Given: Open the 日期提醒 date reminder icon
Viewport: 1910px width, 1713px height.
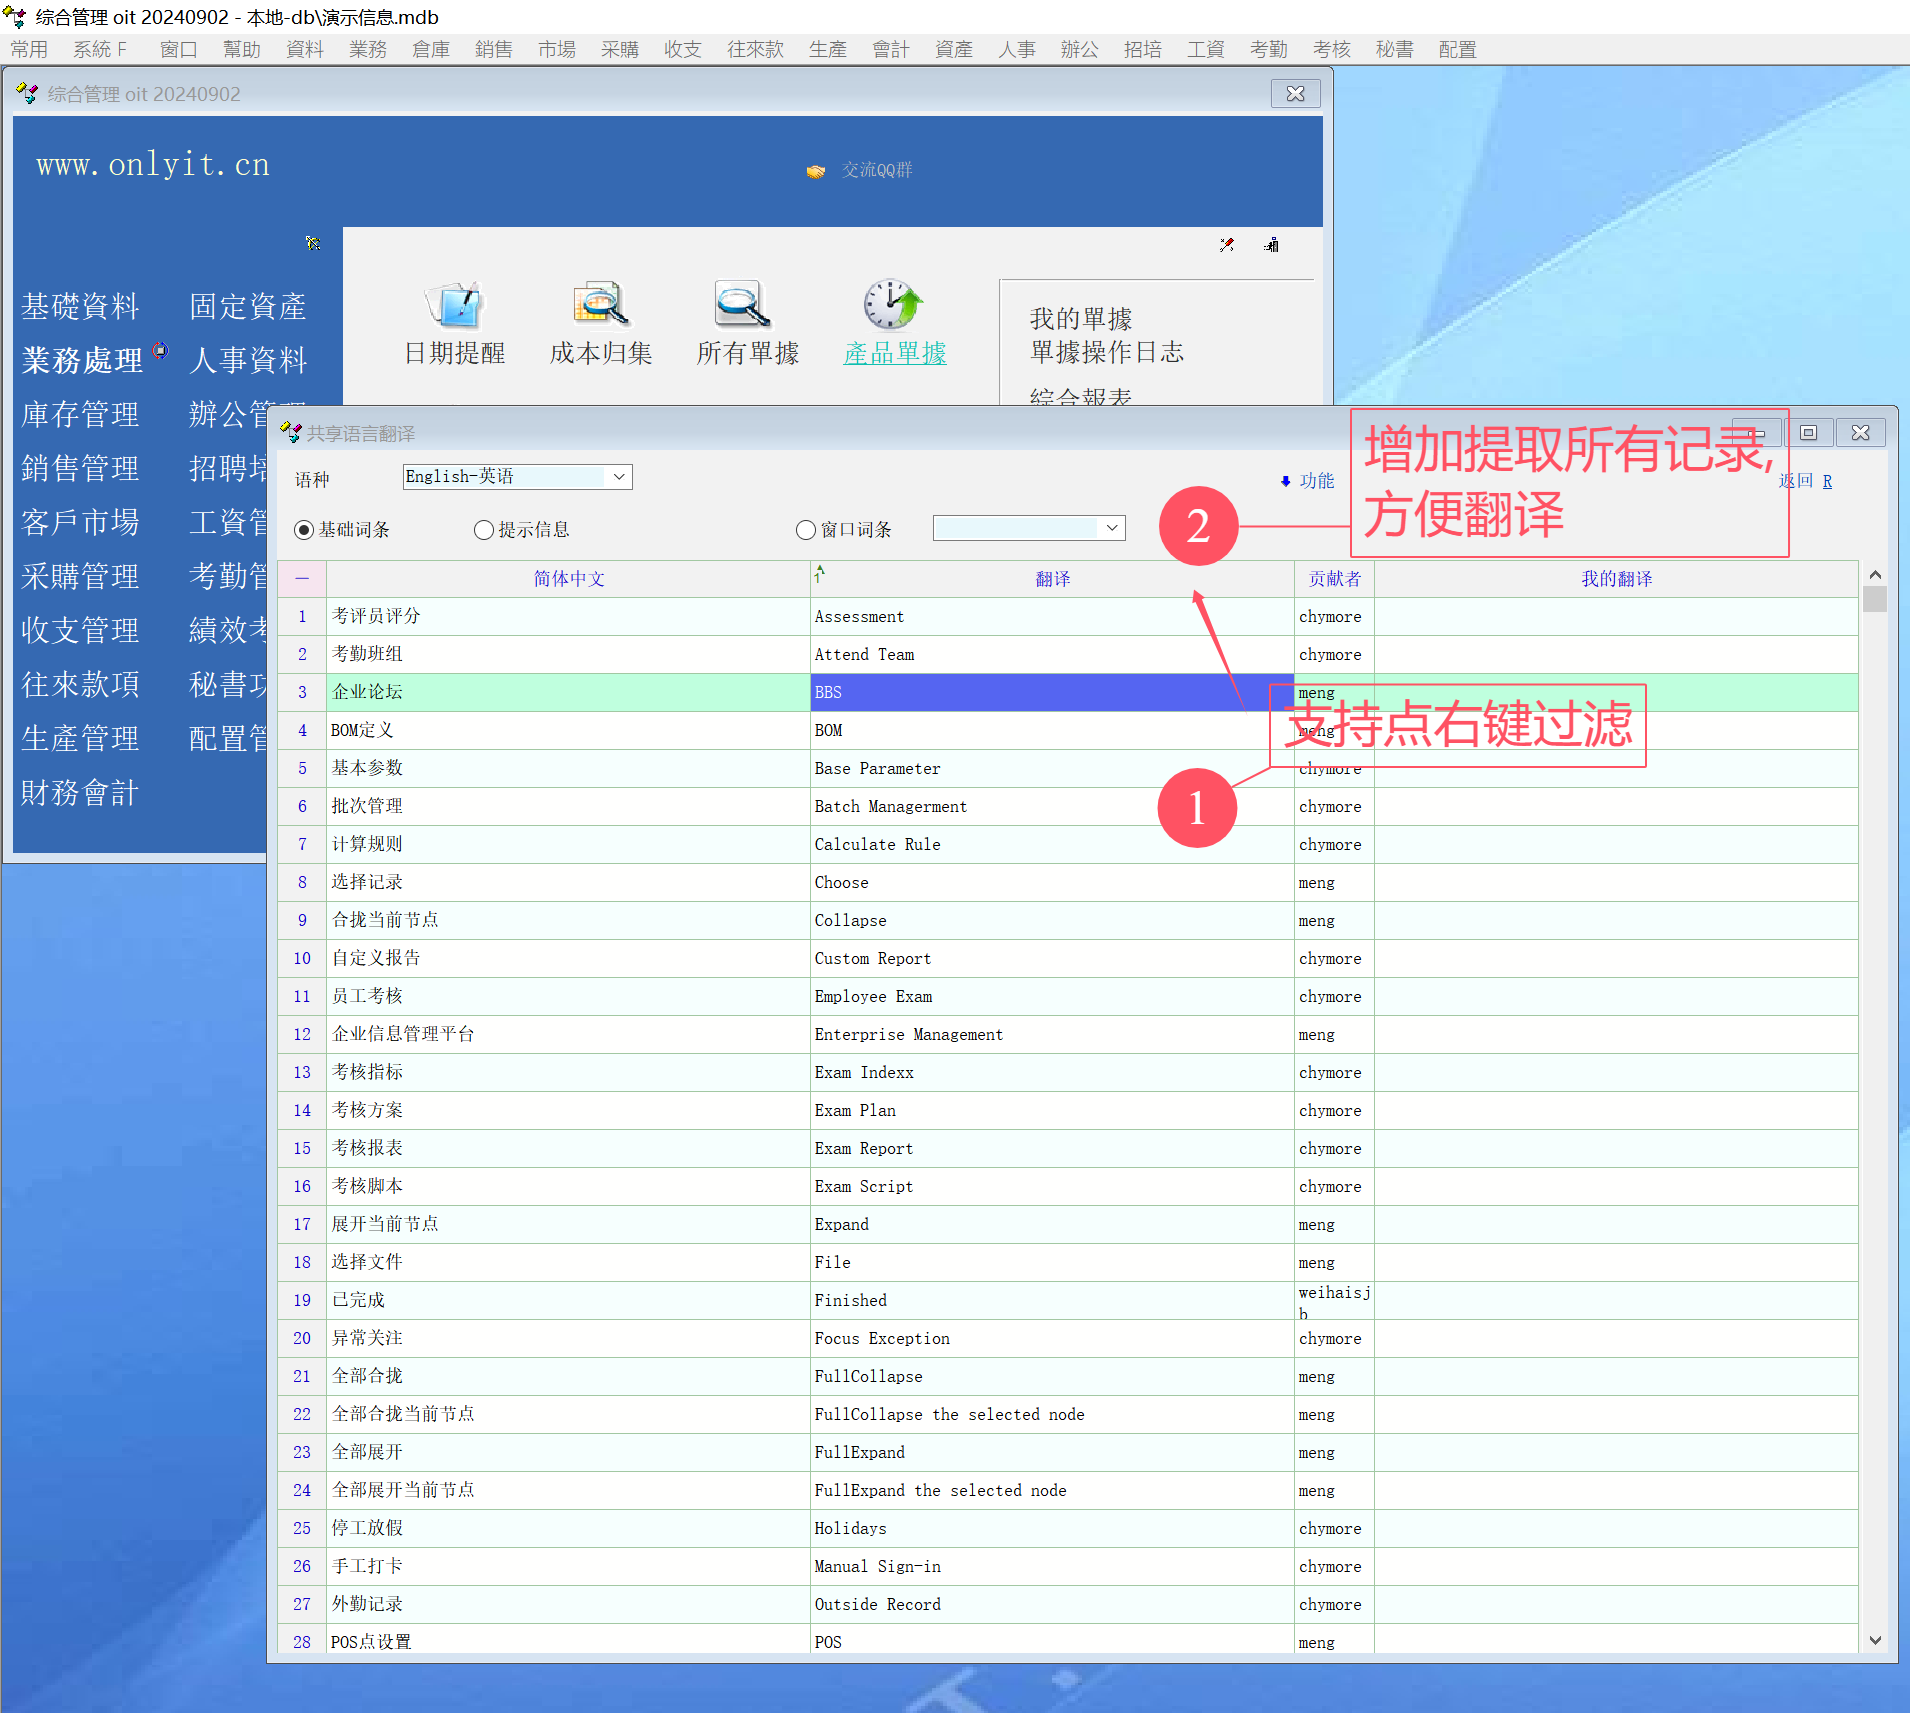Looking at the screenshot, I should click(454, 305).
